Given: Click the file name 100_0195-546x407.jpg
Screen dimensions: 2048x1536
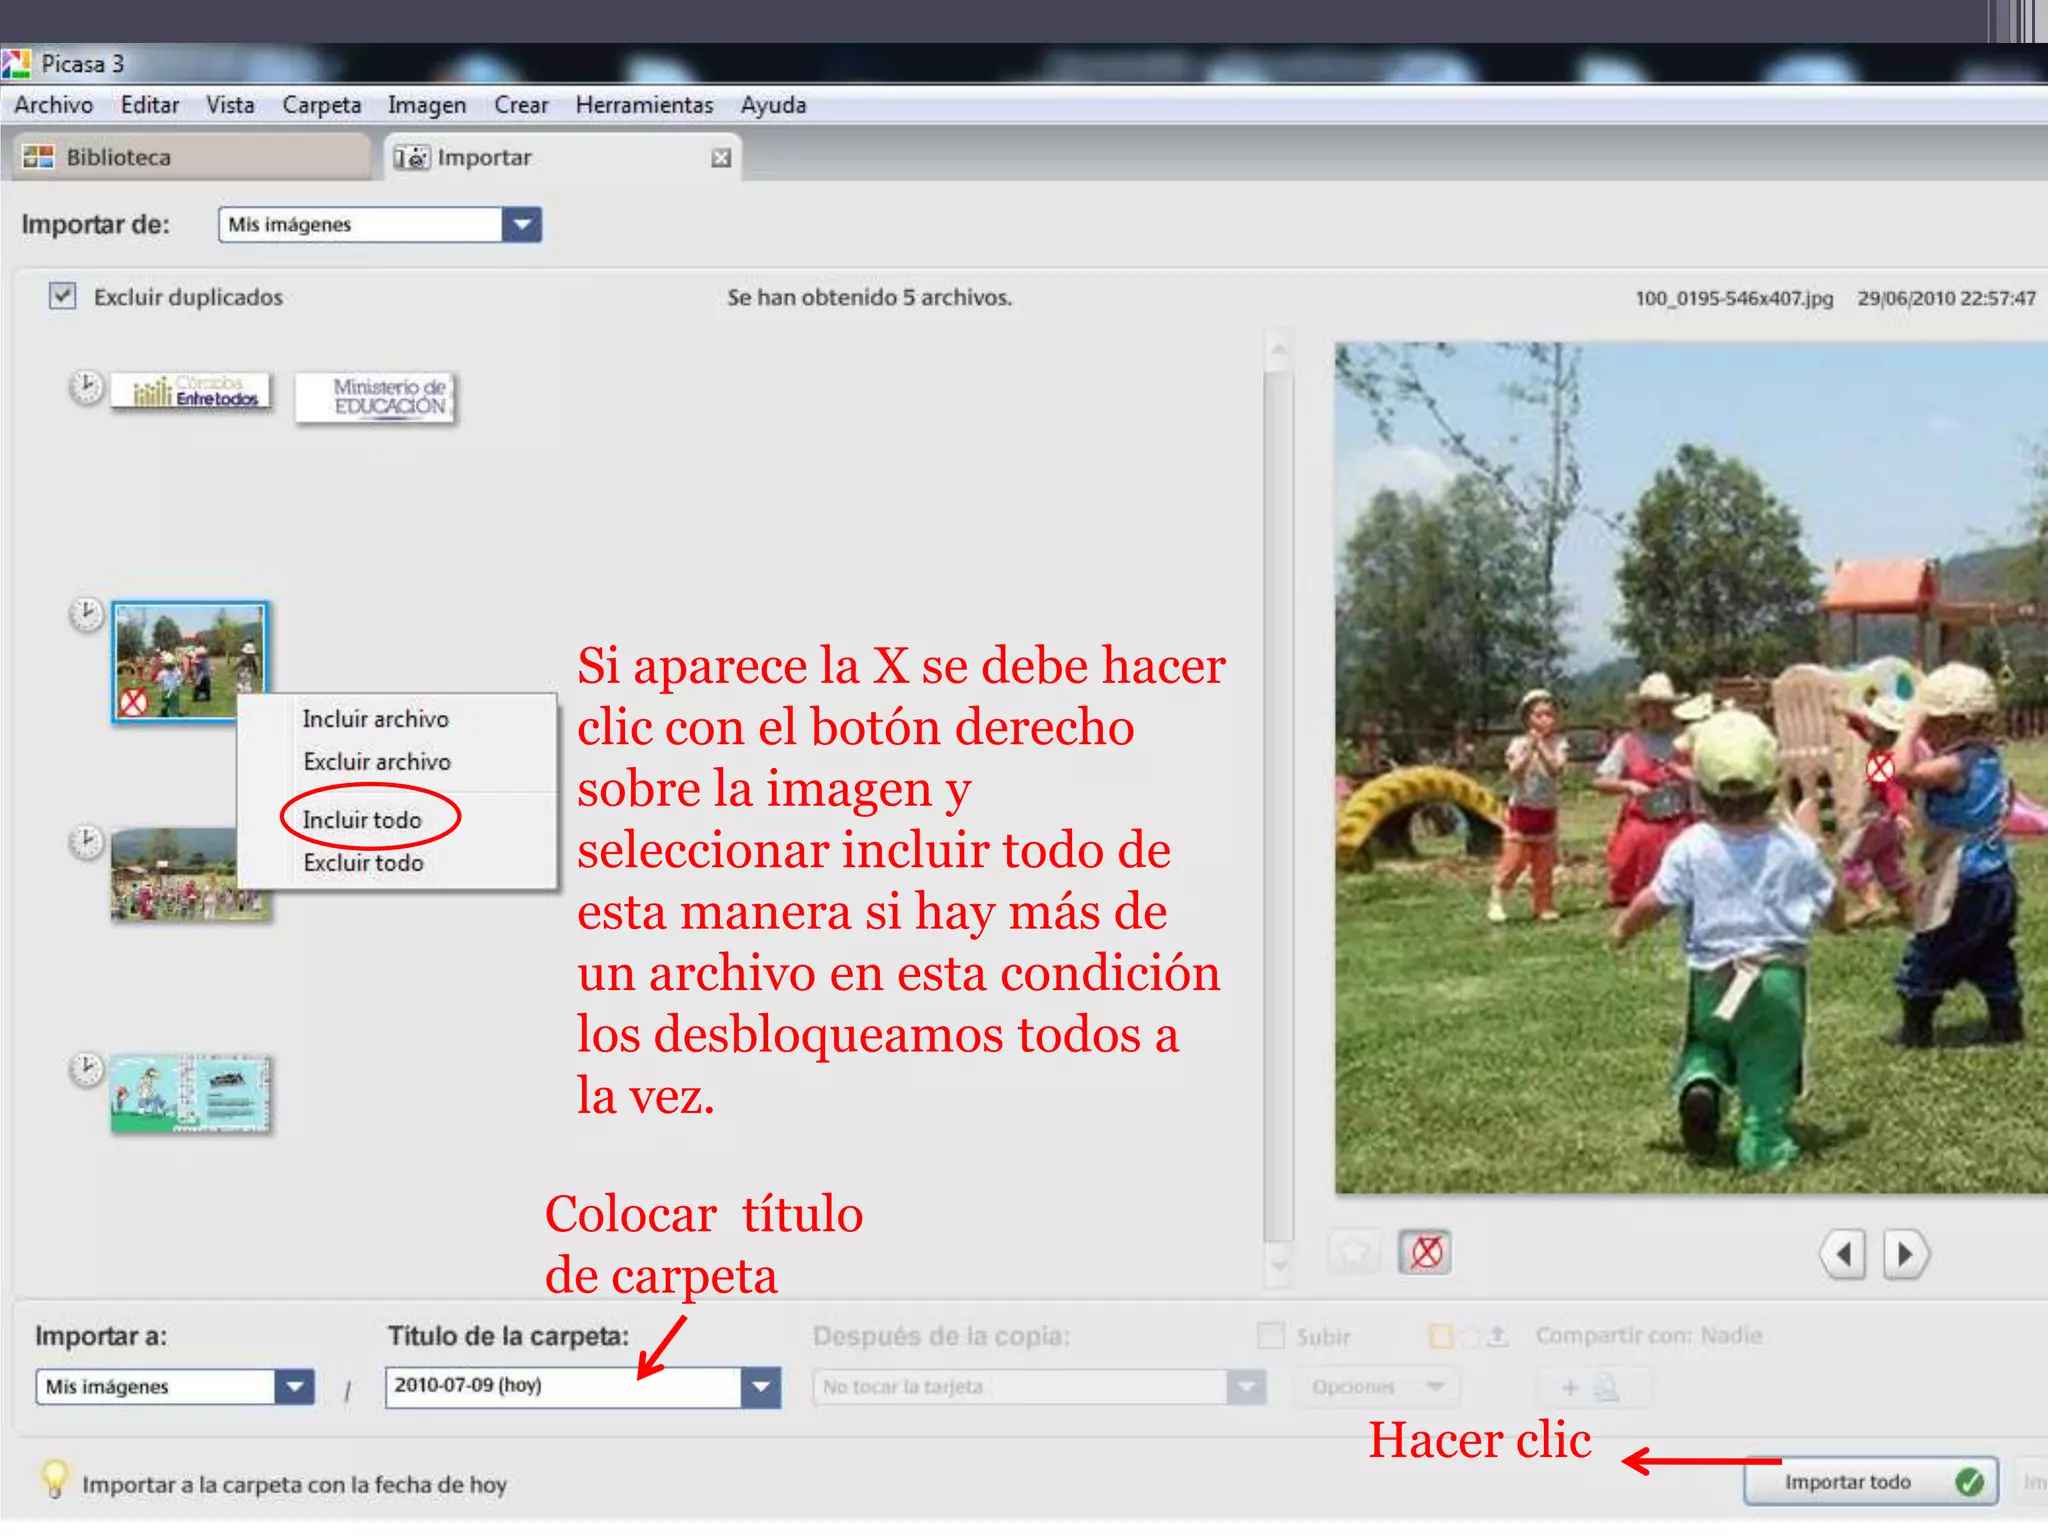Looking at the screenshot, I should coord(1734,298).
